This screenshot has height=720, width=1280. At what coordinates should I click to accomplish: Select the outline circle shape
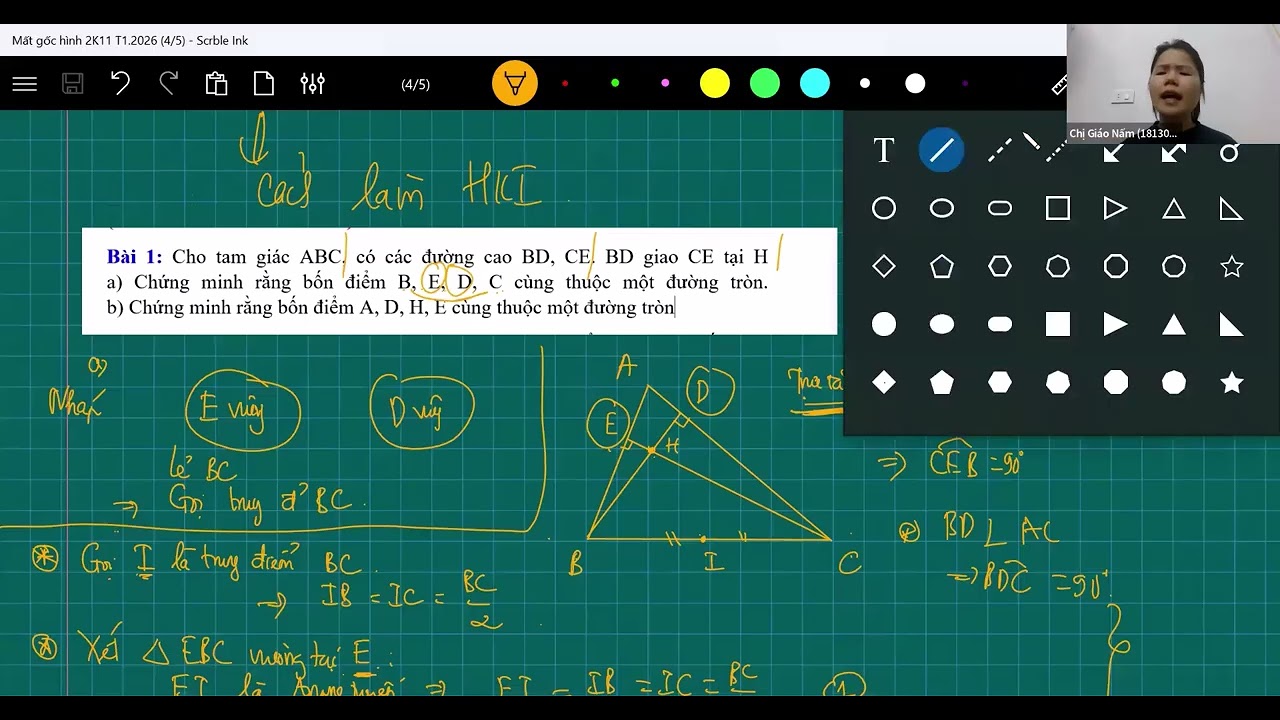pyautogui.click(x=884, y=208)
